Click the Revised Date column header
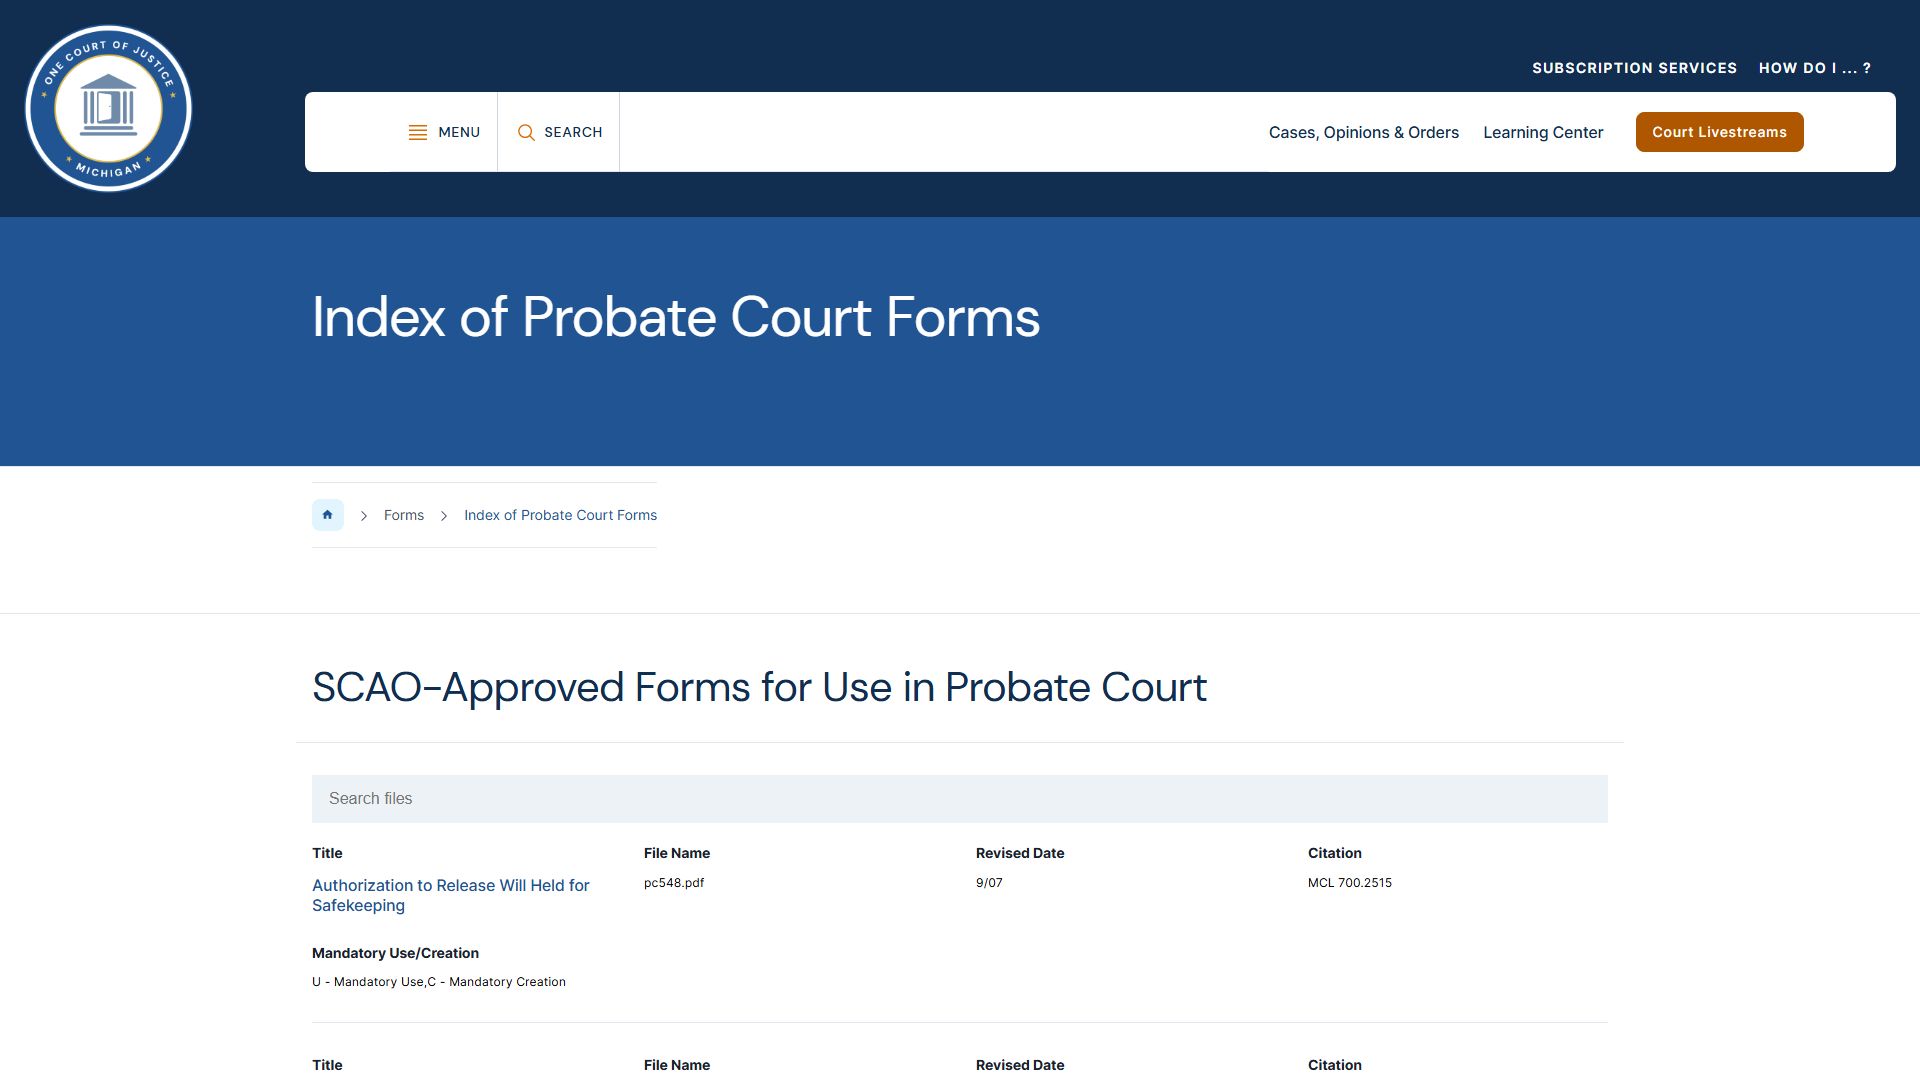The image size is (1920, 1080). (x=1019, y=853)
